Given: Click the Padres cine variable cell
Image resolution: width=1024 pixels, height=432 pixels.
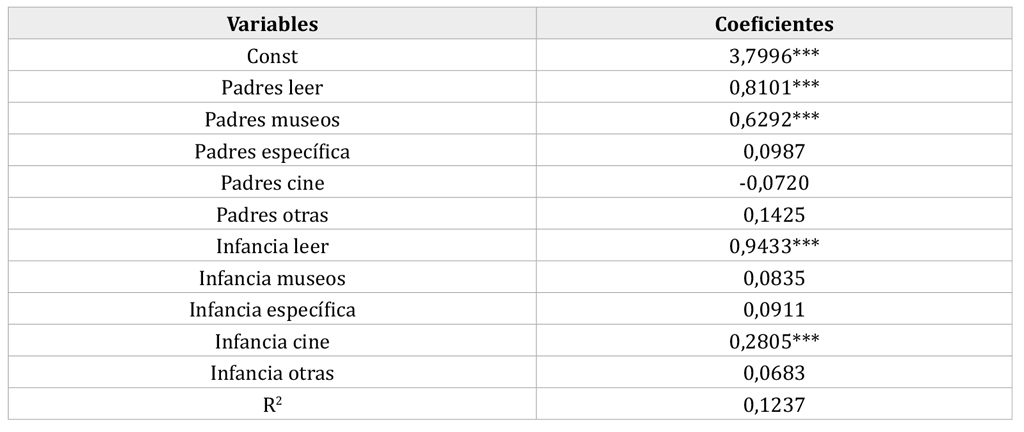Looking at the screenshot, I should pyautogui.click(x=272, y=183).
